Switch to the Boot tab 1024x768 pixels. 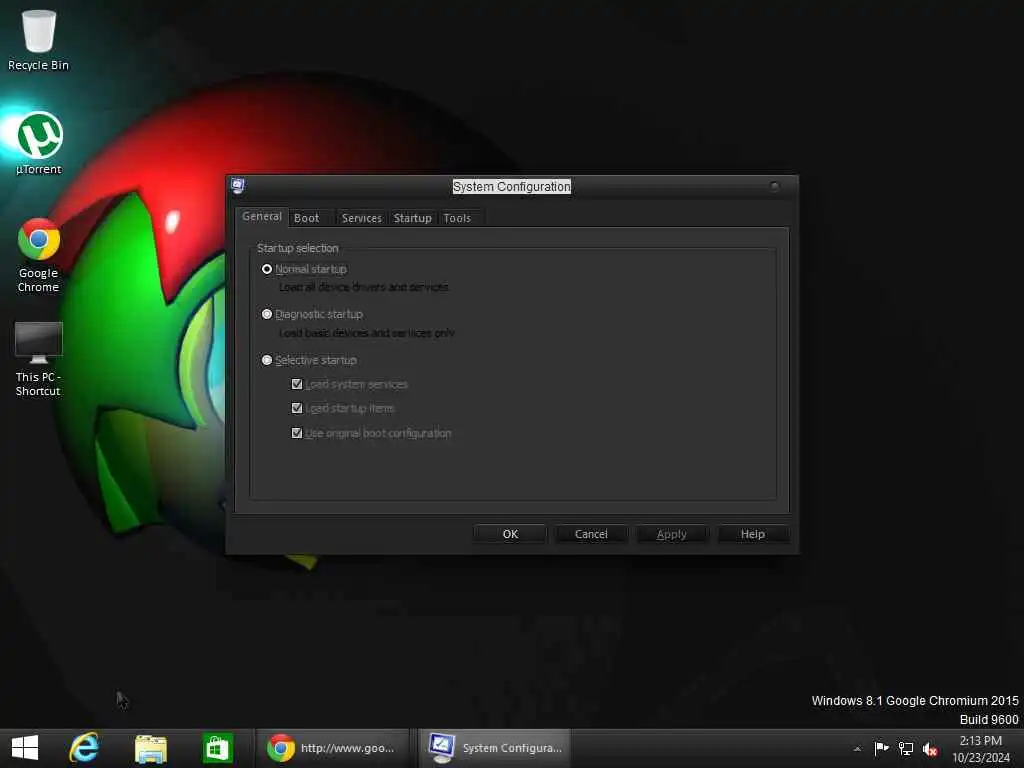click(x=306, y=218)
